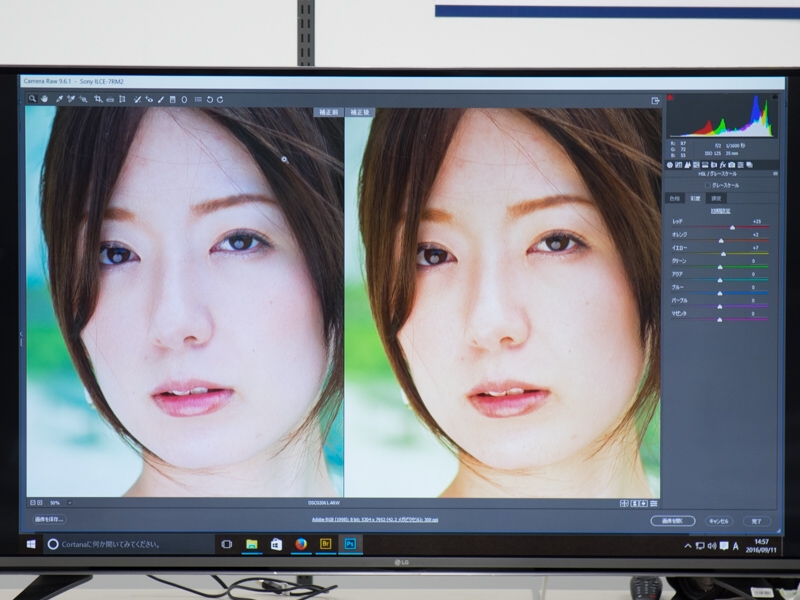Open the Camera Calibration panel icon

pos(732,165)
